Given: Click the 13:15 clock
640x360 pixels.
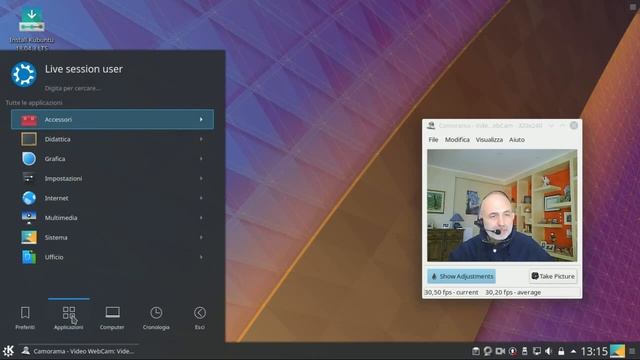Looking at the screenshot, I should click(594, 351).
